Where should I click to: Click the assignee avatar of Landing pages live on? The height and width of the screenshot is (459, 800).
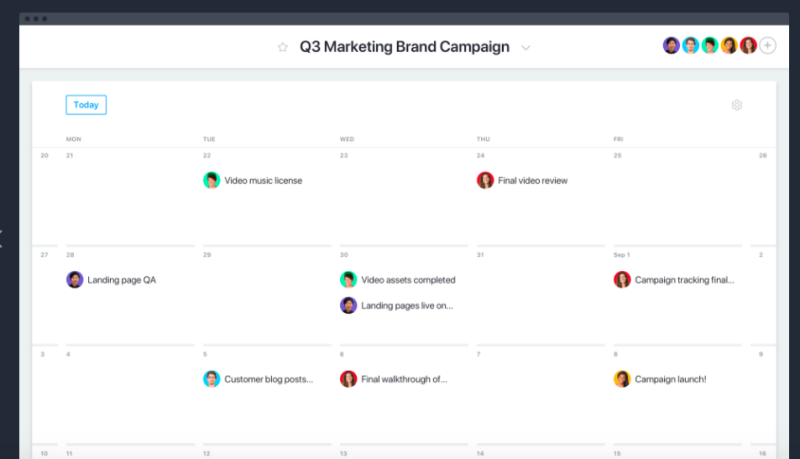point(348,305)
